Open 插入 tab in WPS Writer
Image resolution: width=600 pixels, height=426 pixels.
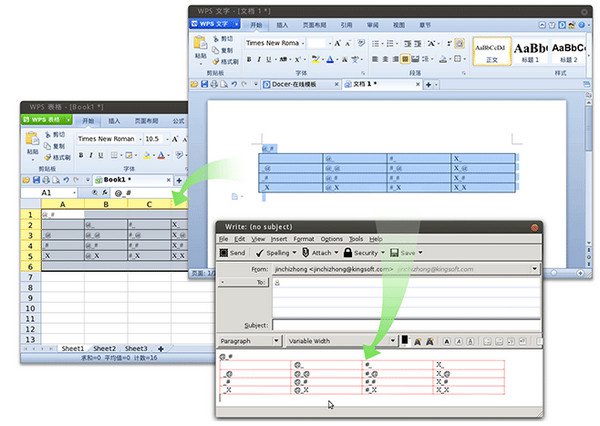pos(282,25)
